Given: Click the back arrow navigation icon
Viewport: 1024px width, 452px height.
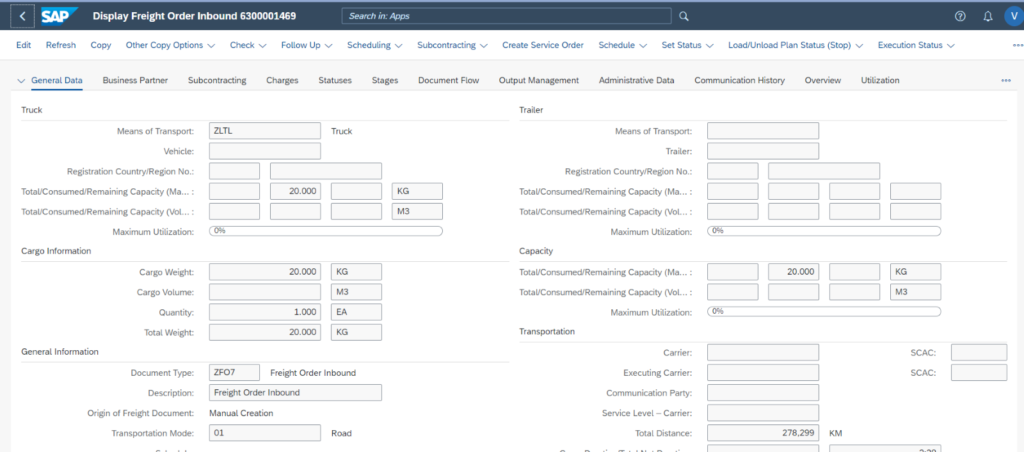Looking at the screenshot, I should (24, 16).
